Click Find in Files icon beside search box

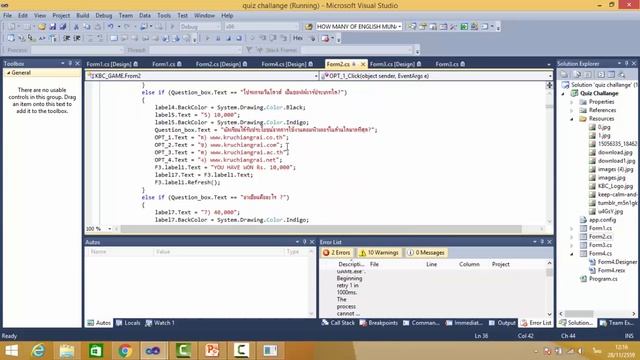click(x=309, y=27)
